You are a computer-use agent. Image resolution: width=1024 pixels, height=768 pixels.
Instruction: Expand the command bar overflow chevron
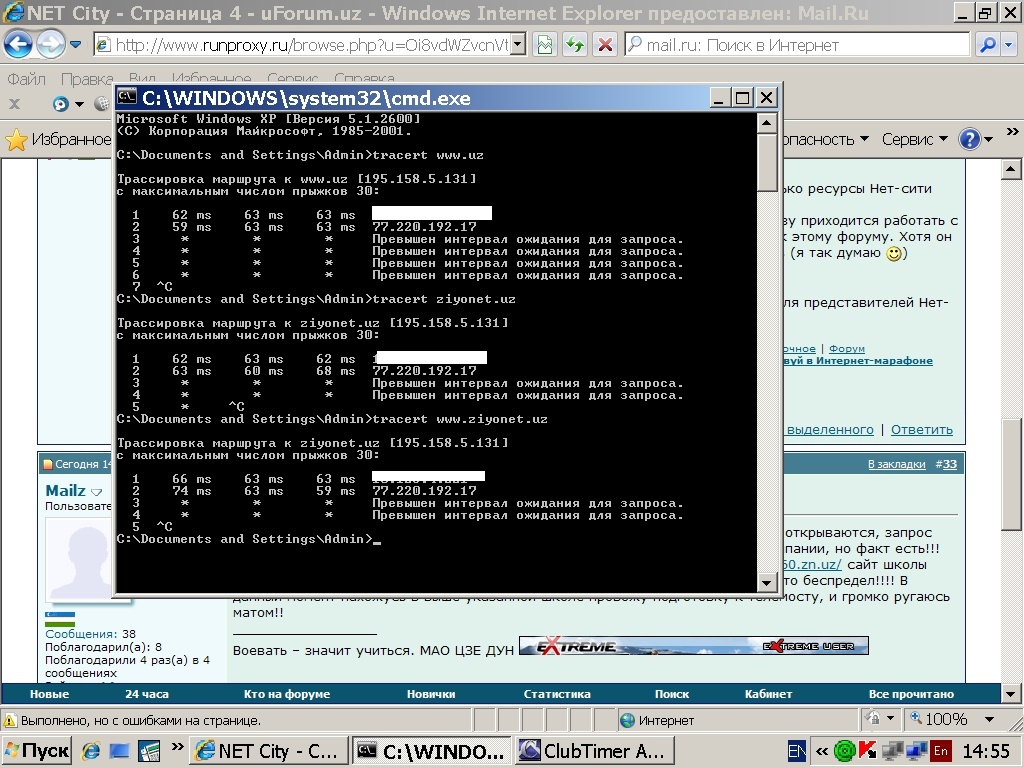point(1012,132)
